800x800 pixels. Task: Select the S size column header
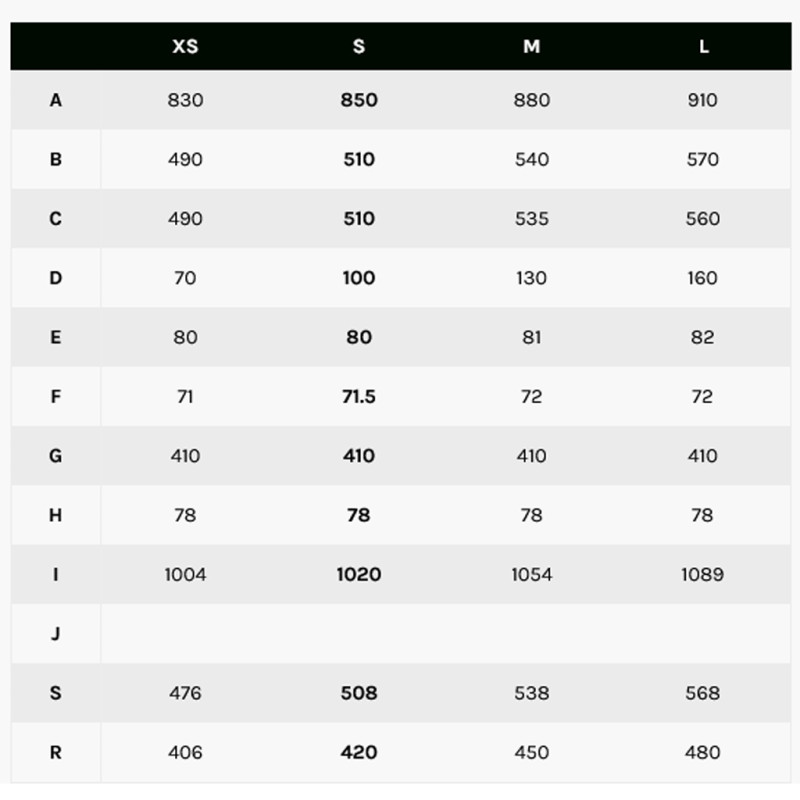pyautogui.click(x=359, y=46)
